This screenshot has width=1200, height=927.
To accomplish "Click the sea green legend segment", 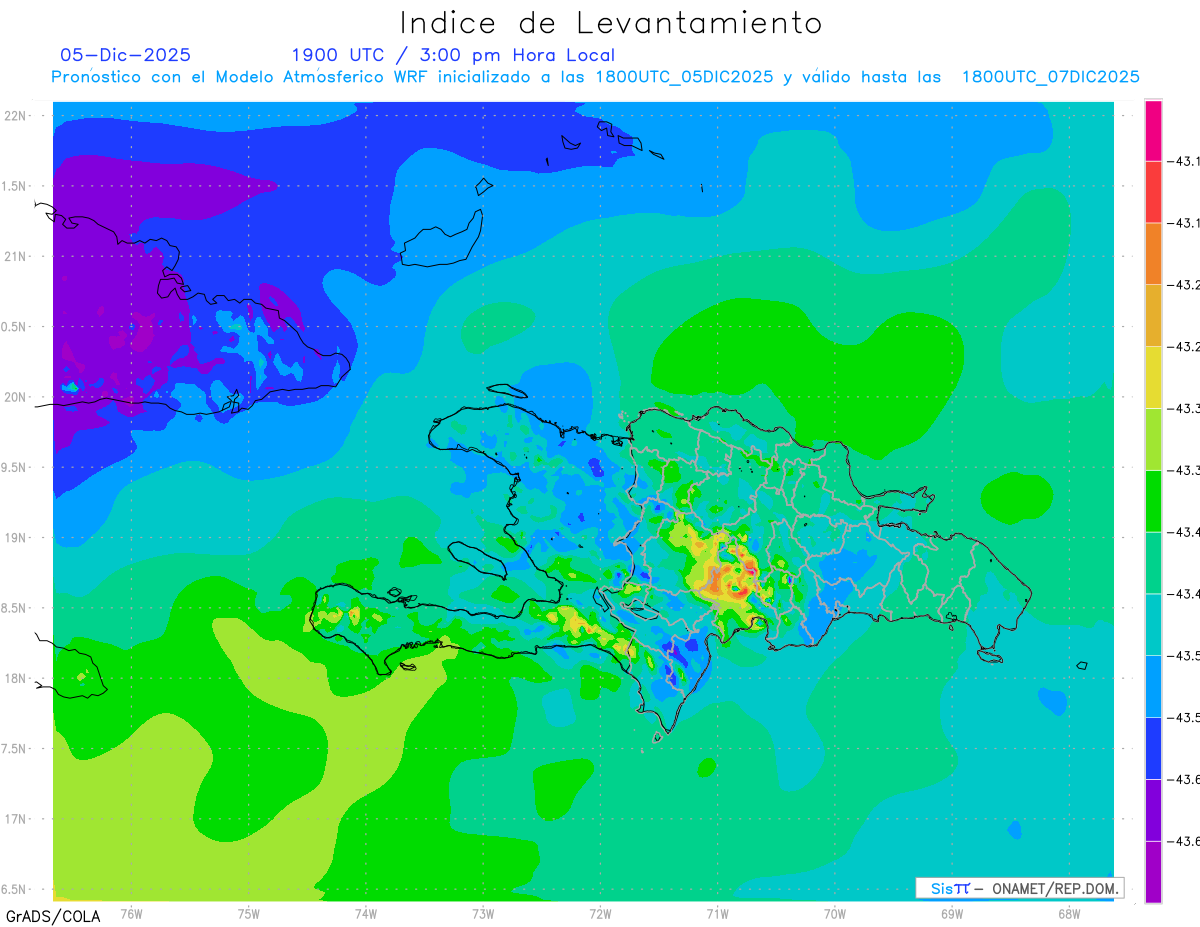I will pos(1153,563).
